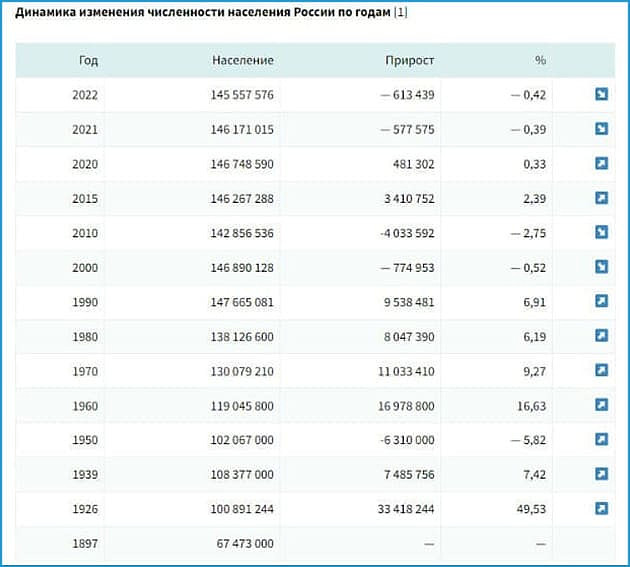Click population value 102 067 000

tap(242, 440)
